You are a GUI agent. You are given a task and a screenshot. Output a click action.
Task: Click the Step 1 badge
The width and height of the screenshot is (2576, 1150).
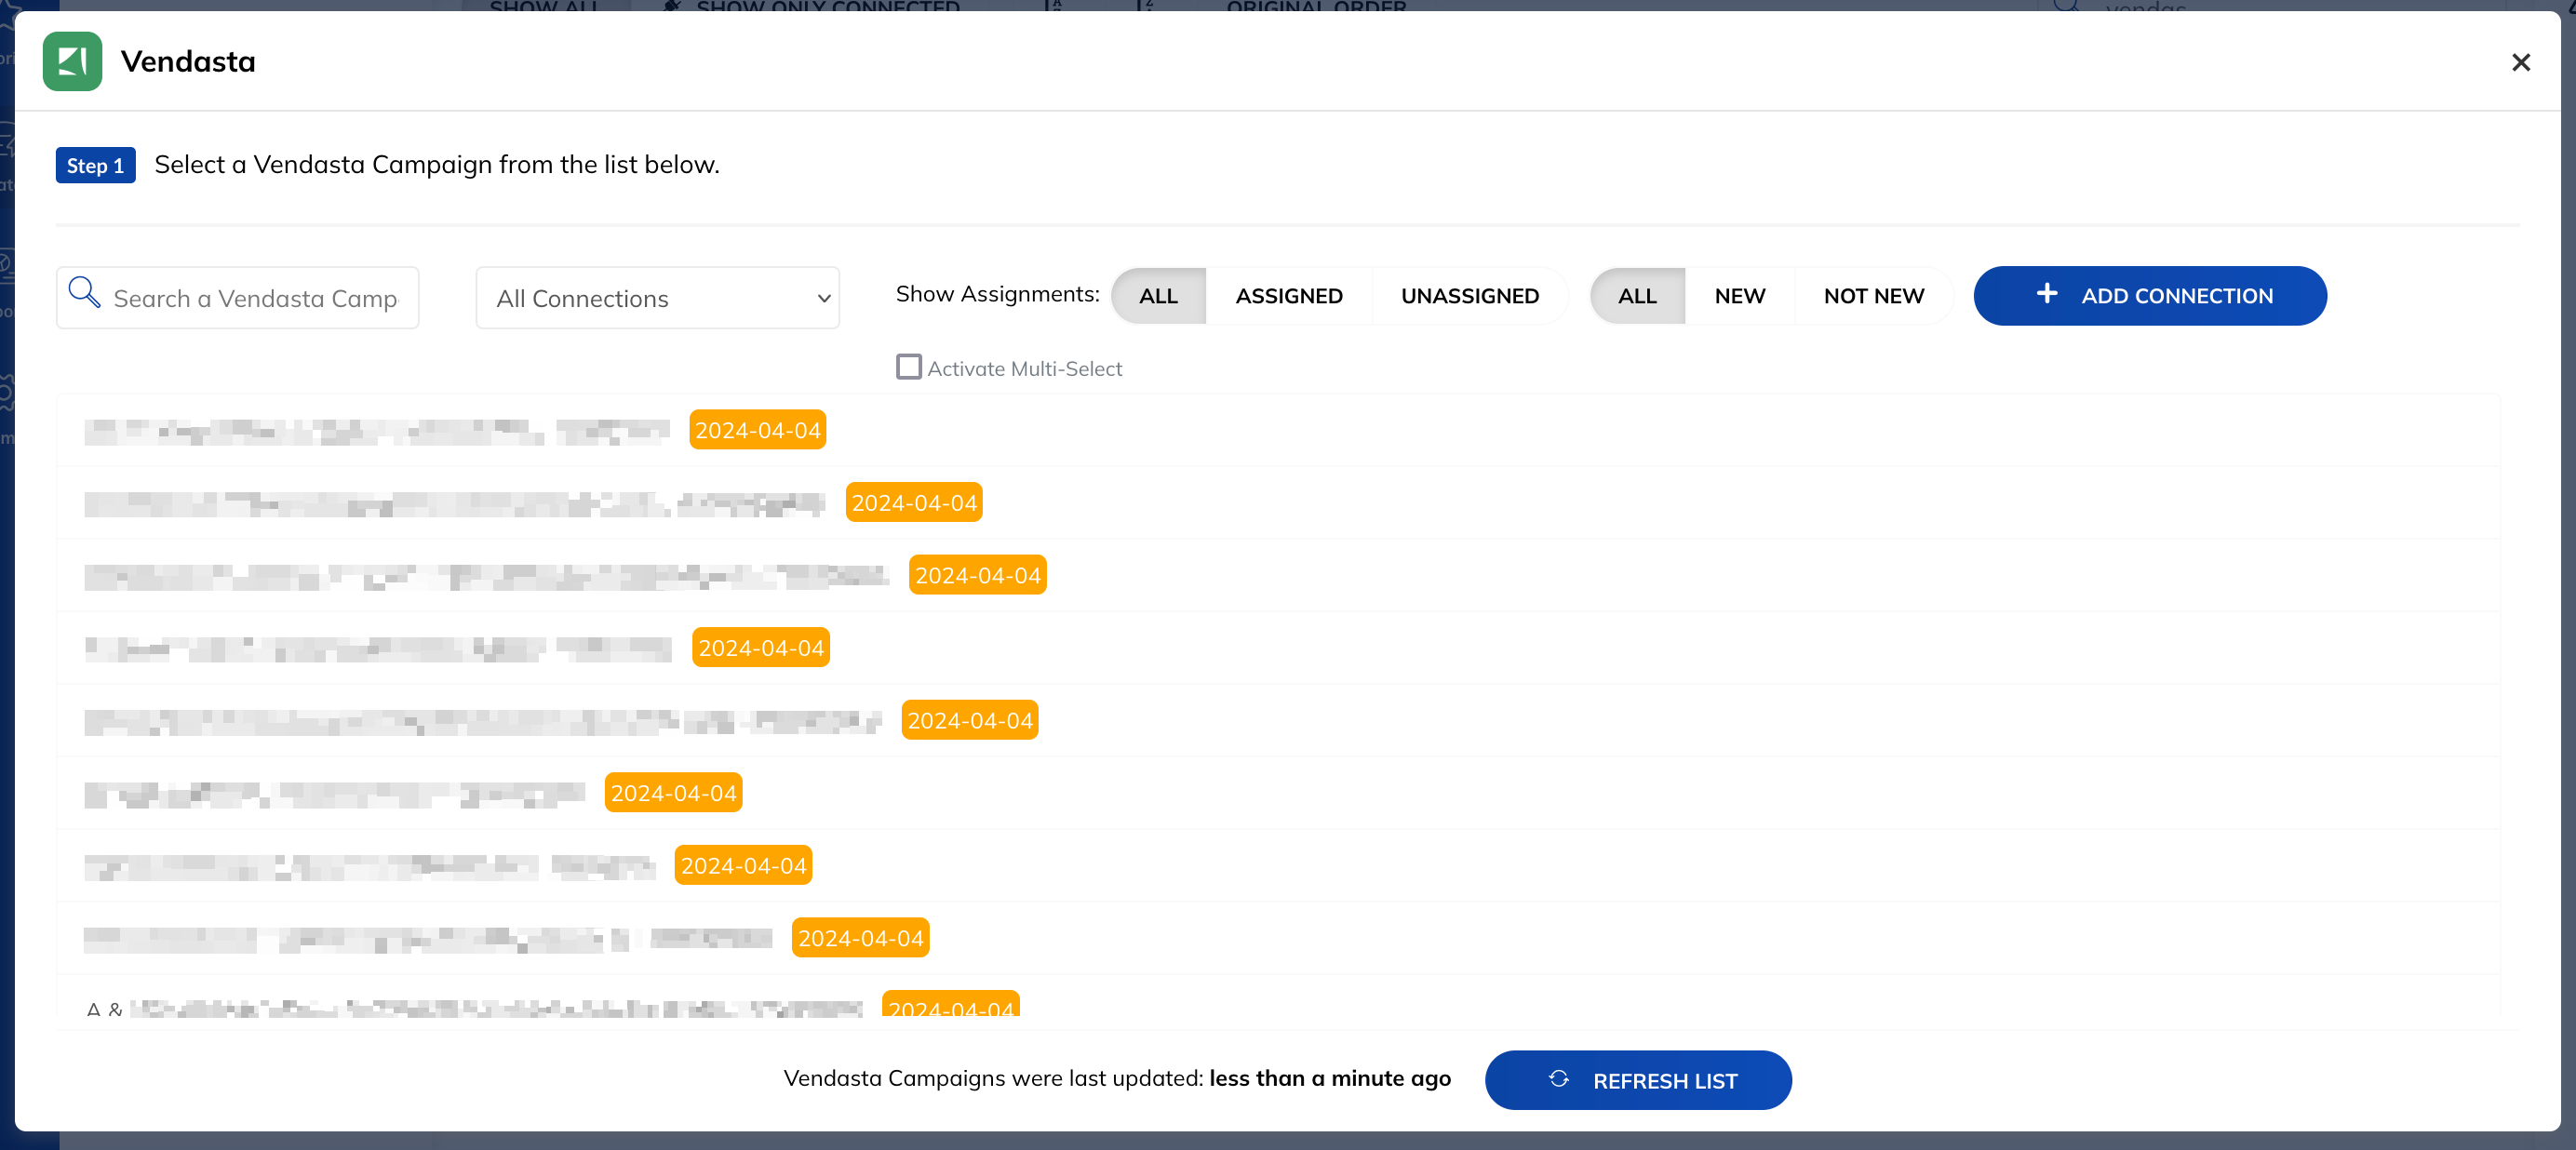tap(95, 166)
